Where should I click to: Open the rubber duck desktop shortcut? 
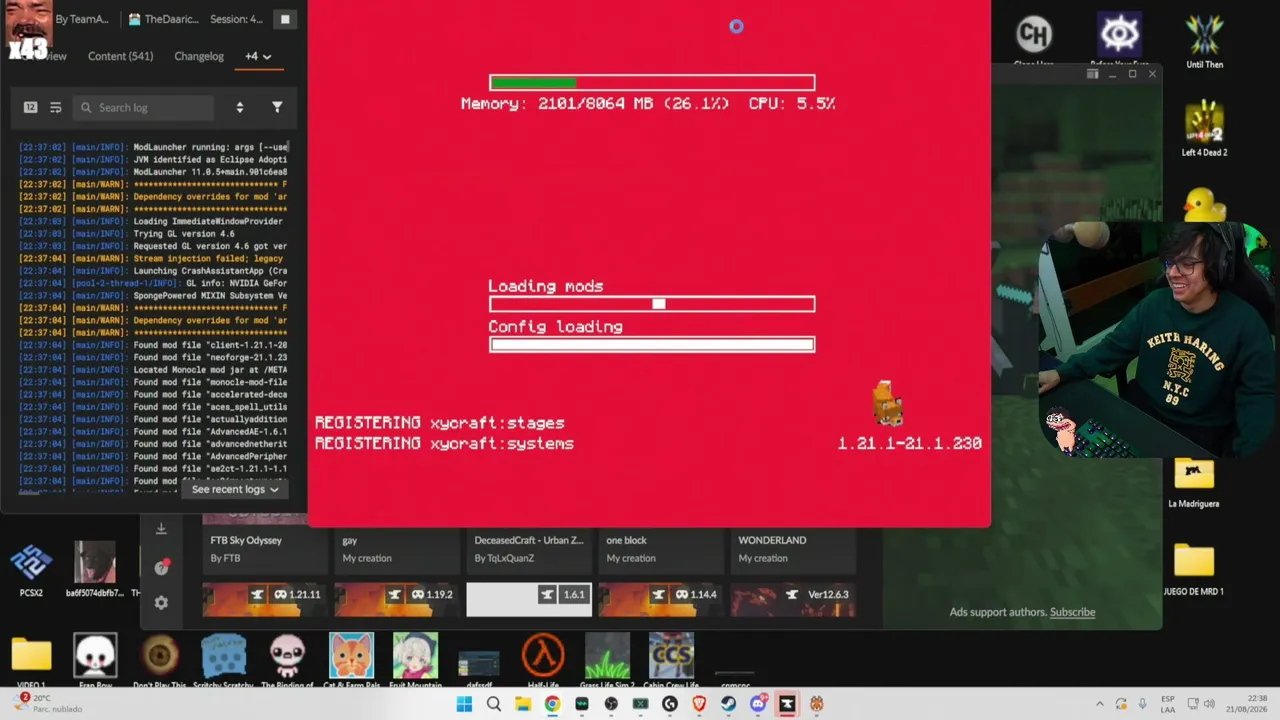(x=1204, y=206)
